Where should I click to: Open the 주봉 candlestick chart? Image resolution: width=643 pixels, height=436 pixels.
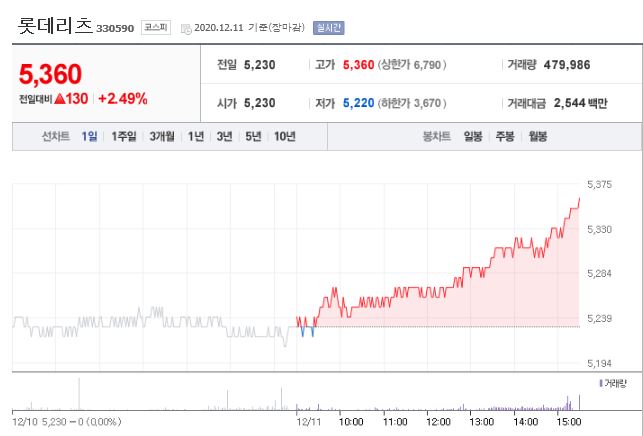pyautogui.click(x=505, y=136)
